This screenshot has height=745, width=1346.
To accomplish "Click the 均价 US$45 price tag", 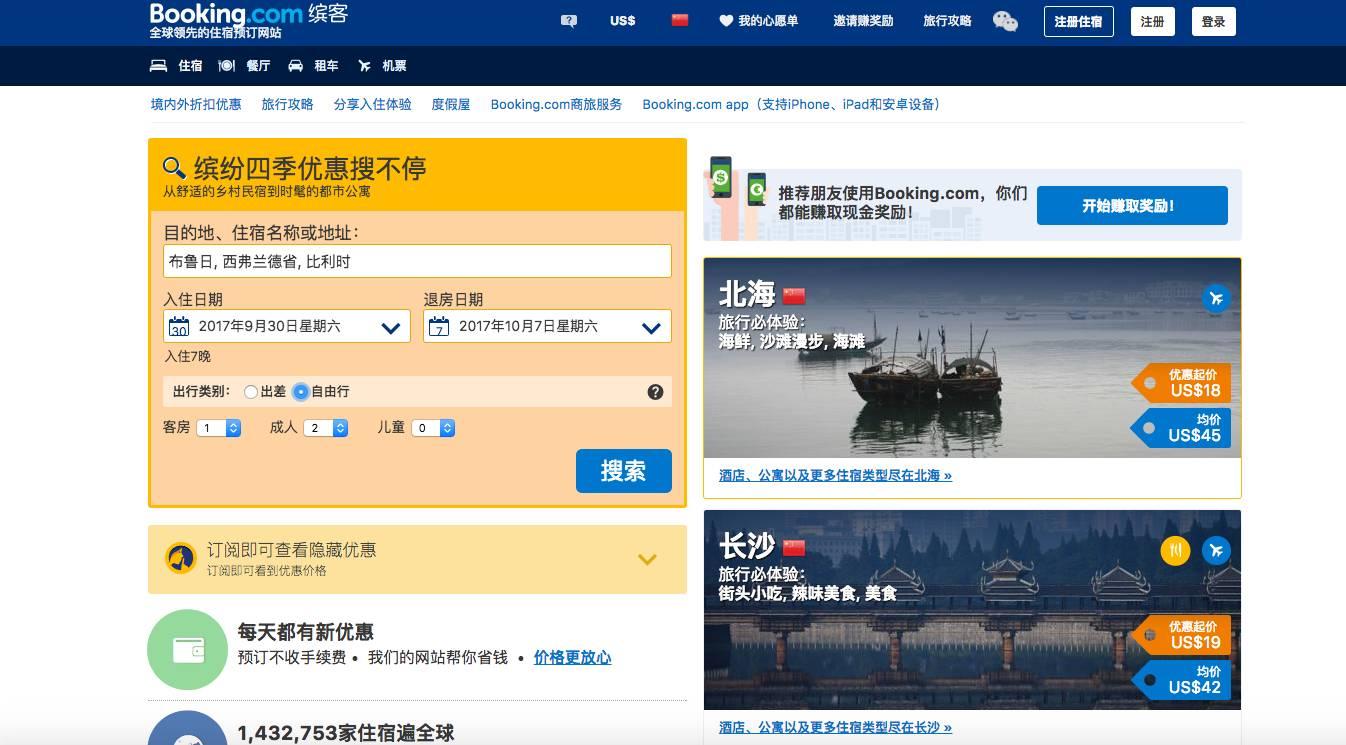I will pos(1182,427).
